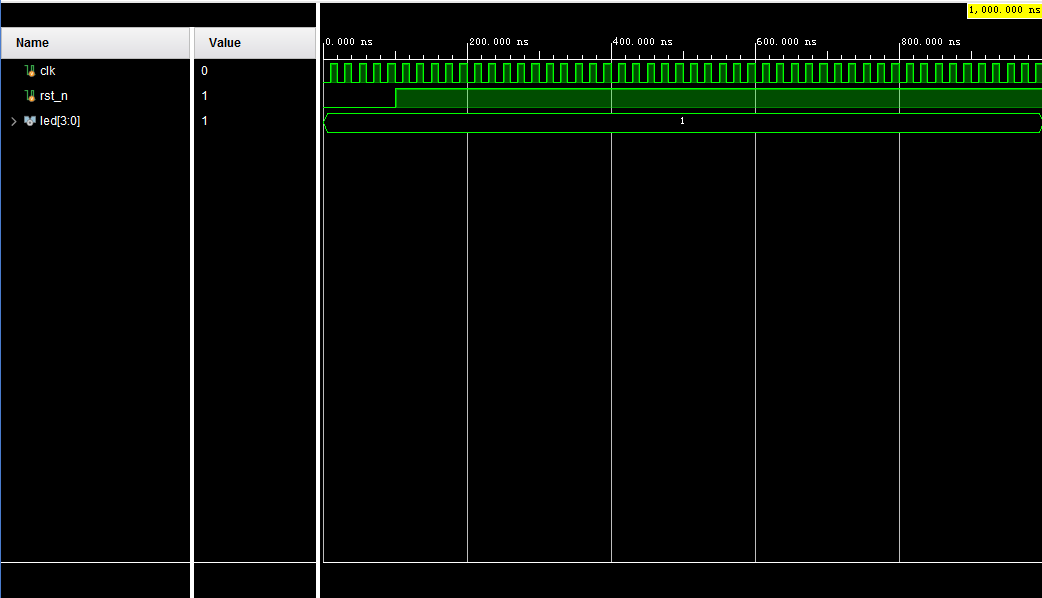
Task: Click the led[3:0] bus icon
Action: tap(30, 121)
